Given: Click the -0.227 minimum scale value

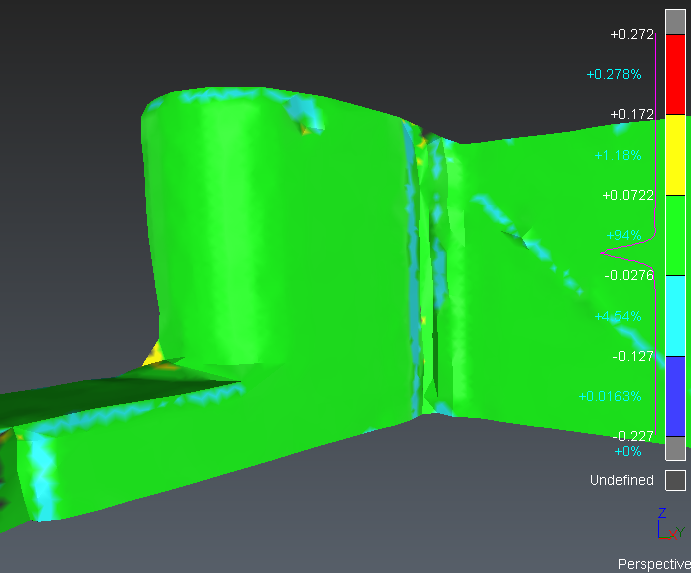Looking at the screenshot, I should tap(632, 435).
